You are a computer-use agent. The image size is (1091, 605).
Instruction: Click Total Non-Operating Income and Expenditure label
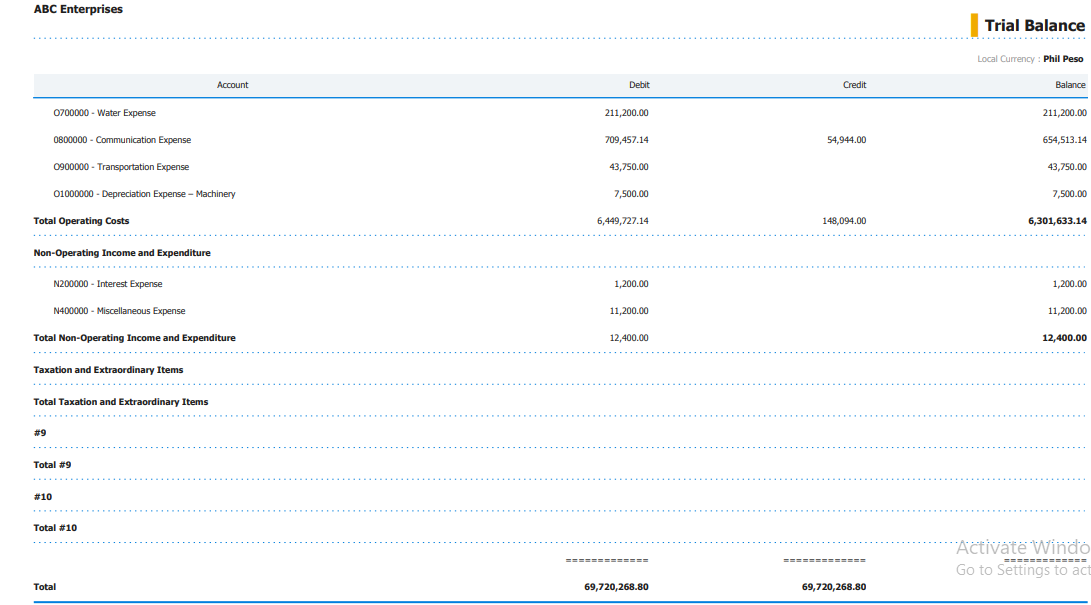pyautogui.click(x=134, y=338)
